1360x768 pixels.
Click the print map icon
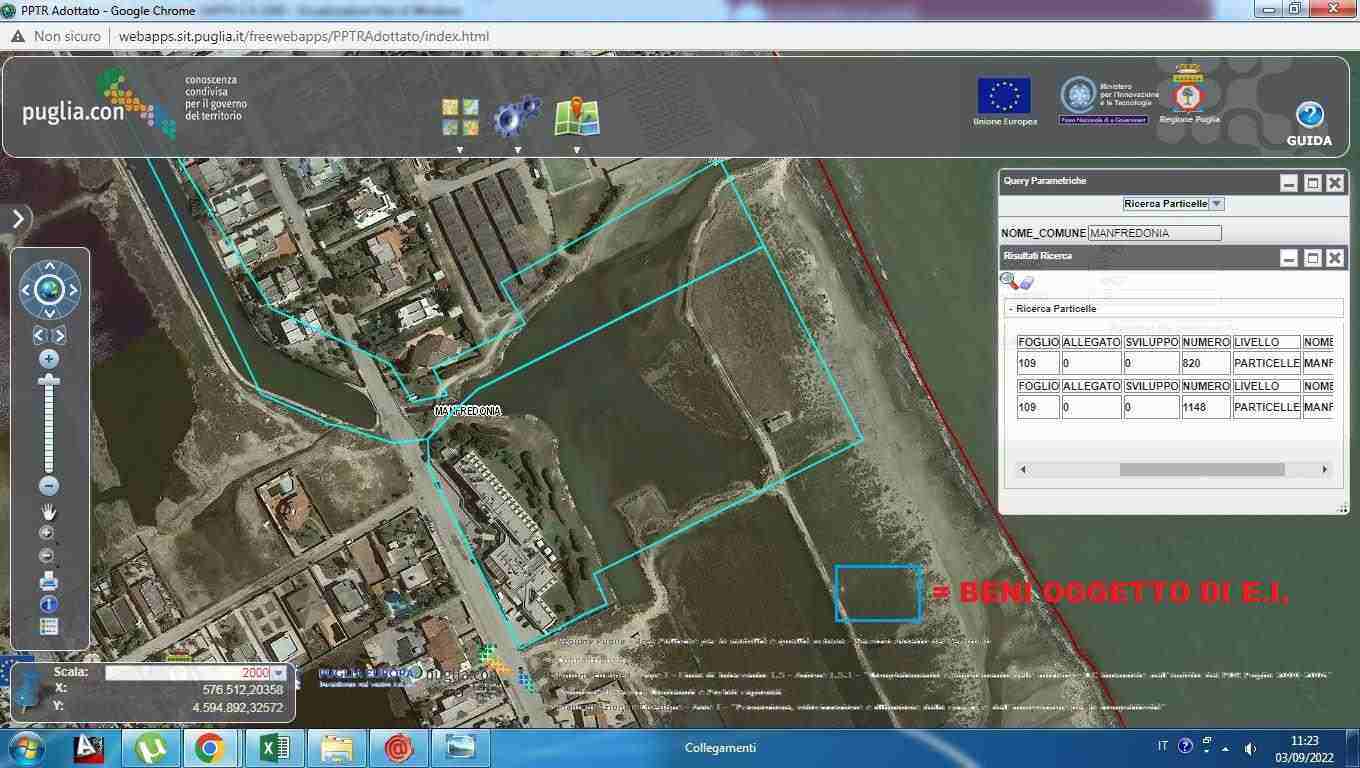coord(48,581)
